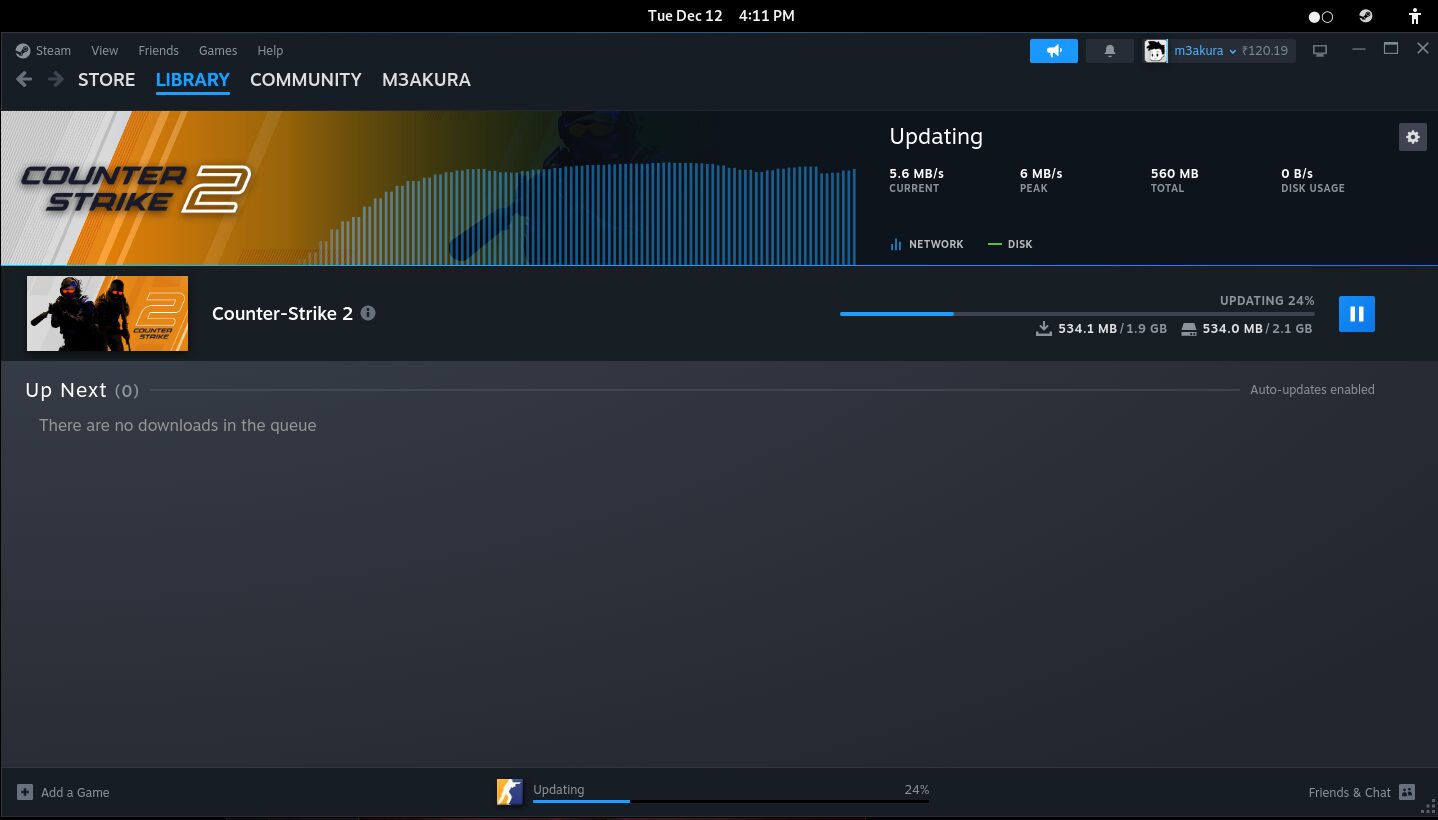This screenshot has height=820, width=1438.
Task: Click the window resize grip corner
Action: (1428, 805)
